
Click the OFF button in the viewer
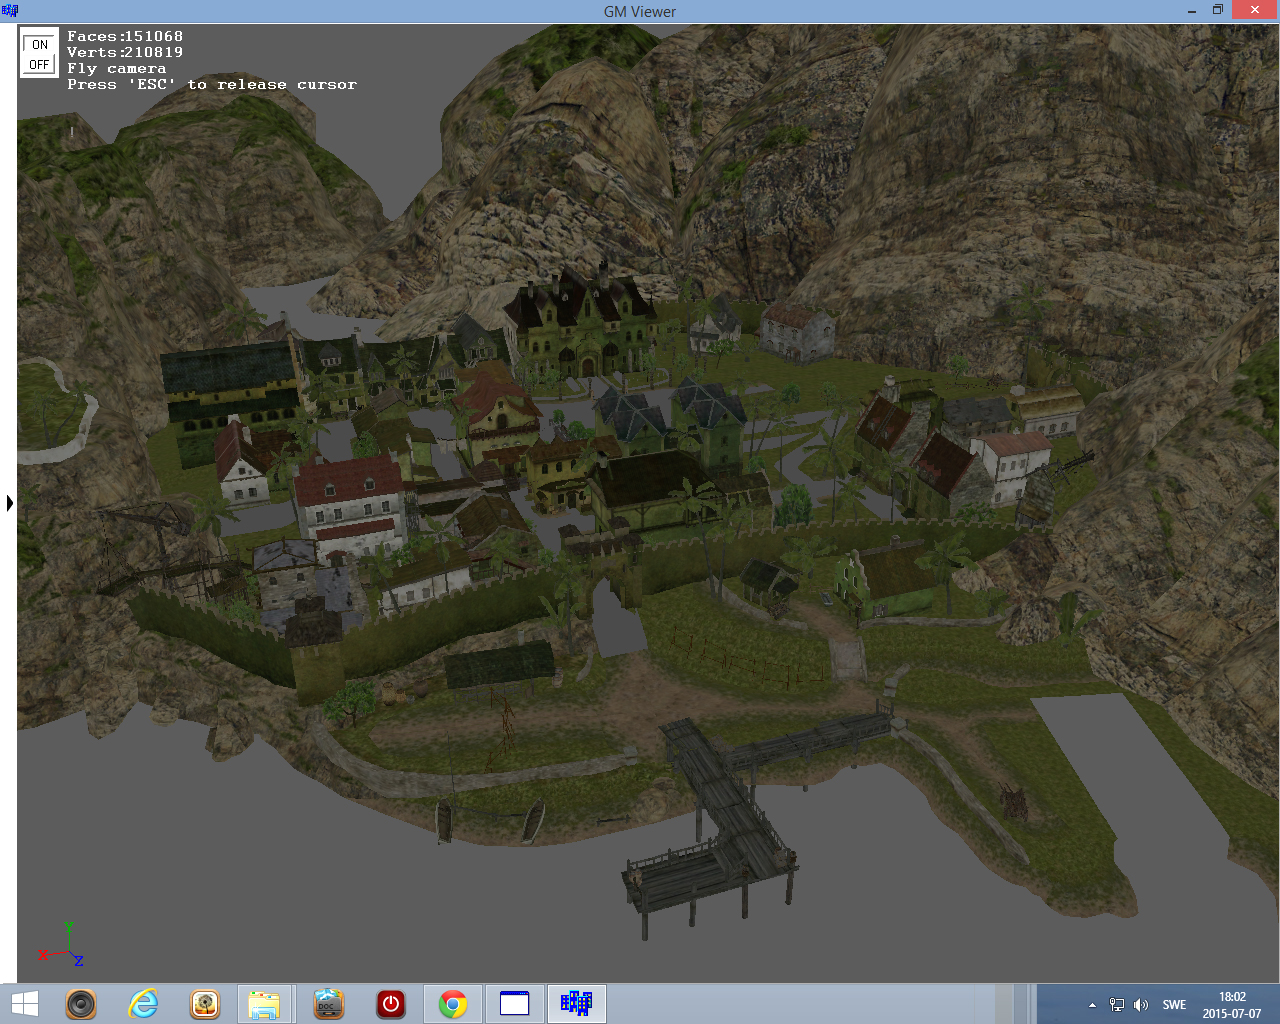pos(39,64)
